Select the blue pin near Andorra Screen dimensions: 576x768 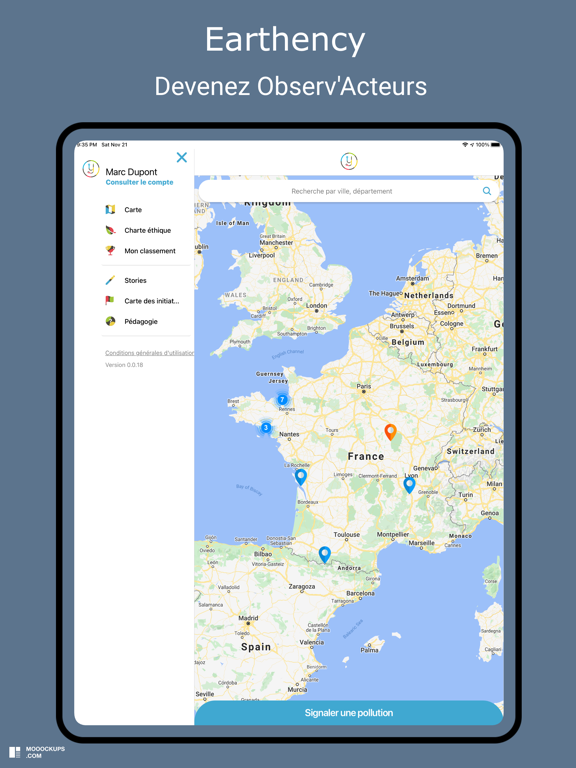click(x=325, y=554)
